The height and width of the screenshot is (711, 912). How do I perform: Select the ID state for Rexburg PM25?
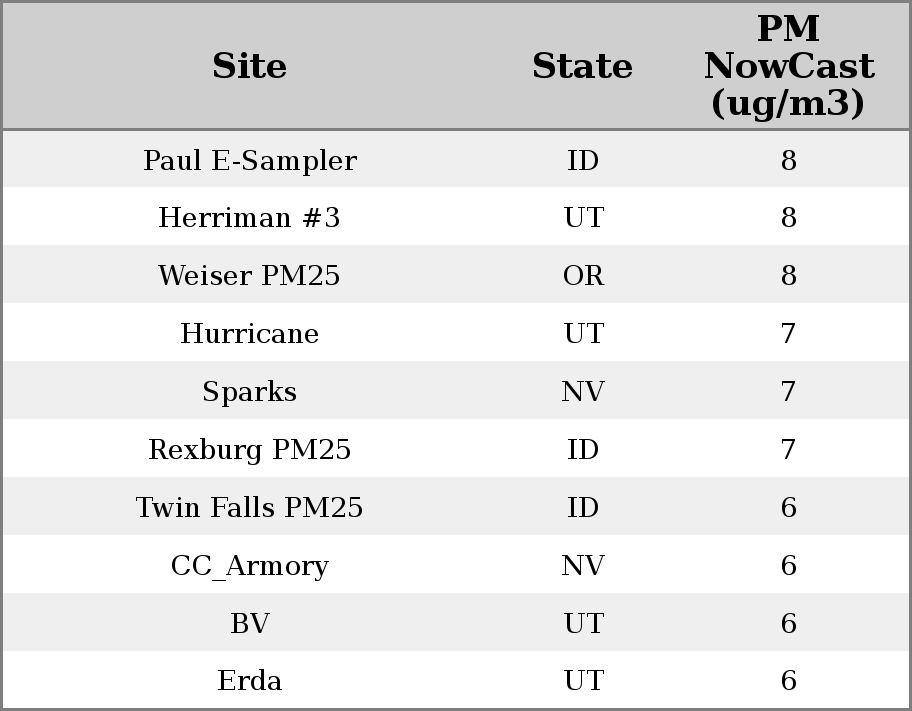coord(583,450)
